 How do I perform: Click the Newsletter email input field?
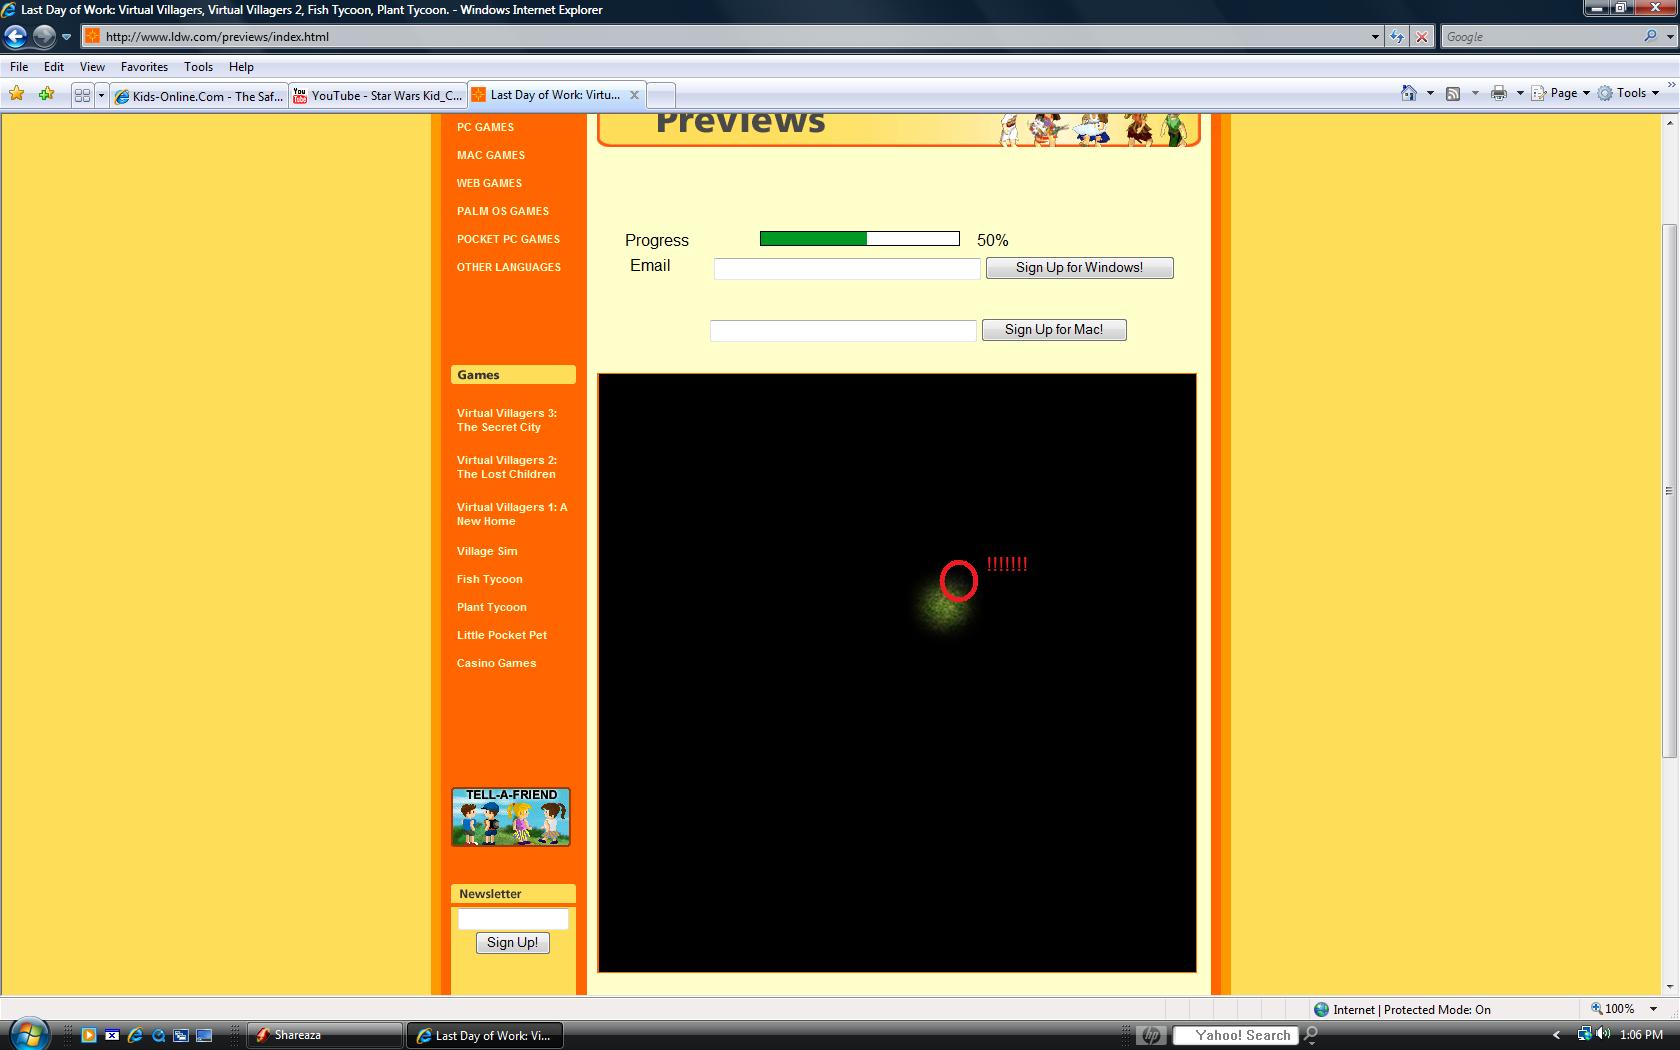[x=513, y=919]
